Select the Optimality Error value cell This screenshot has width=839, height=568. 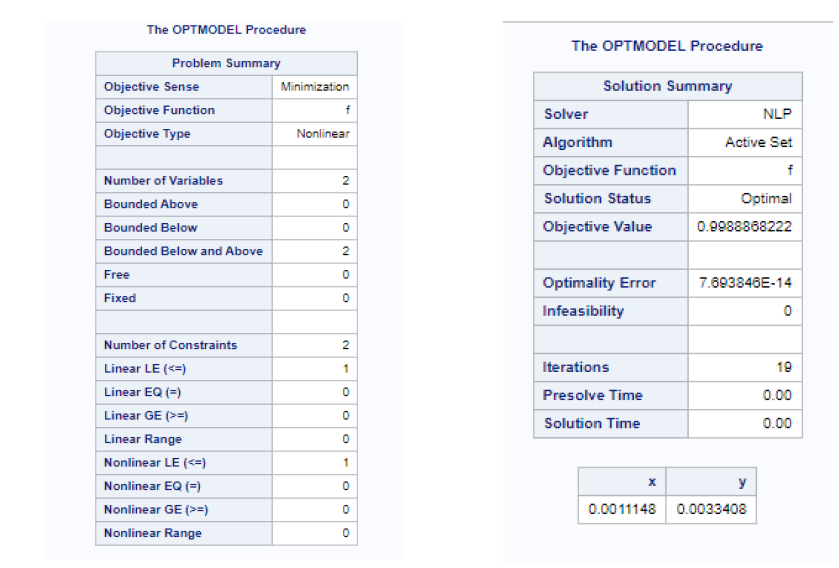point(745,283)
